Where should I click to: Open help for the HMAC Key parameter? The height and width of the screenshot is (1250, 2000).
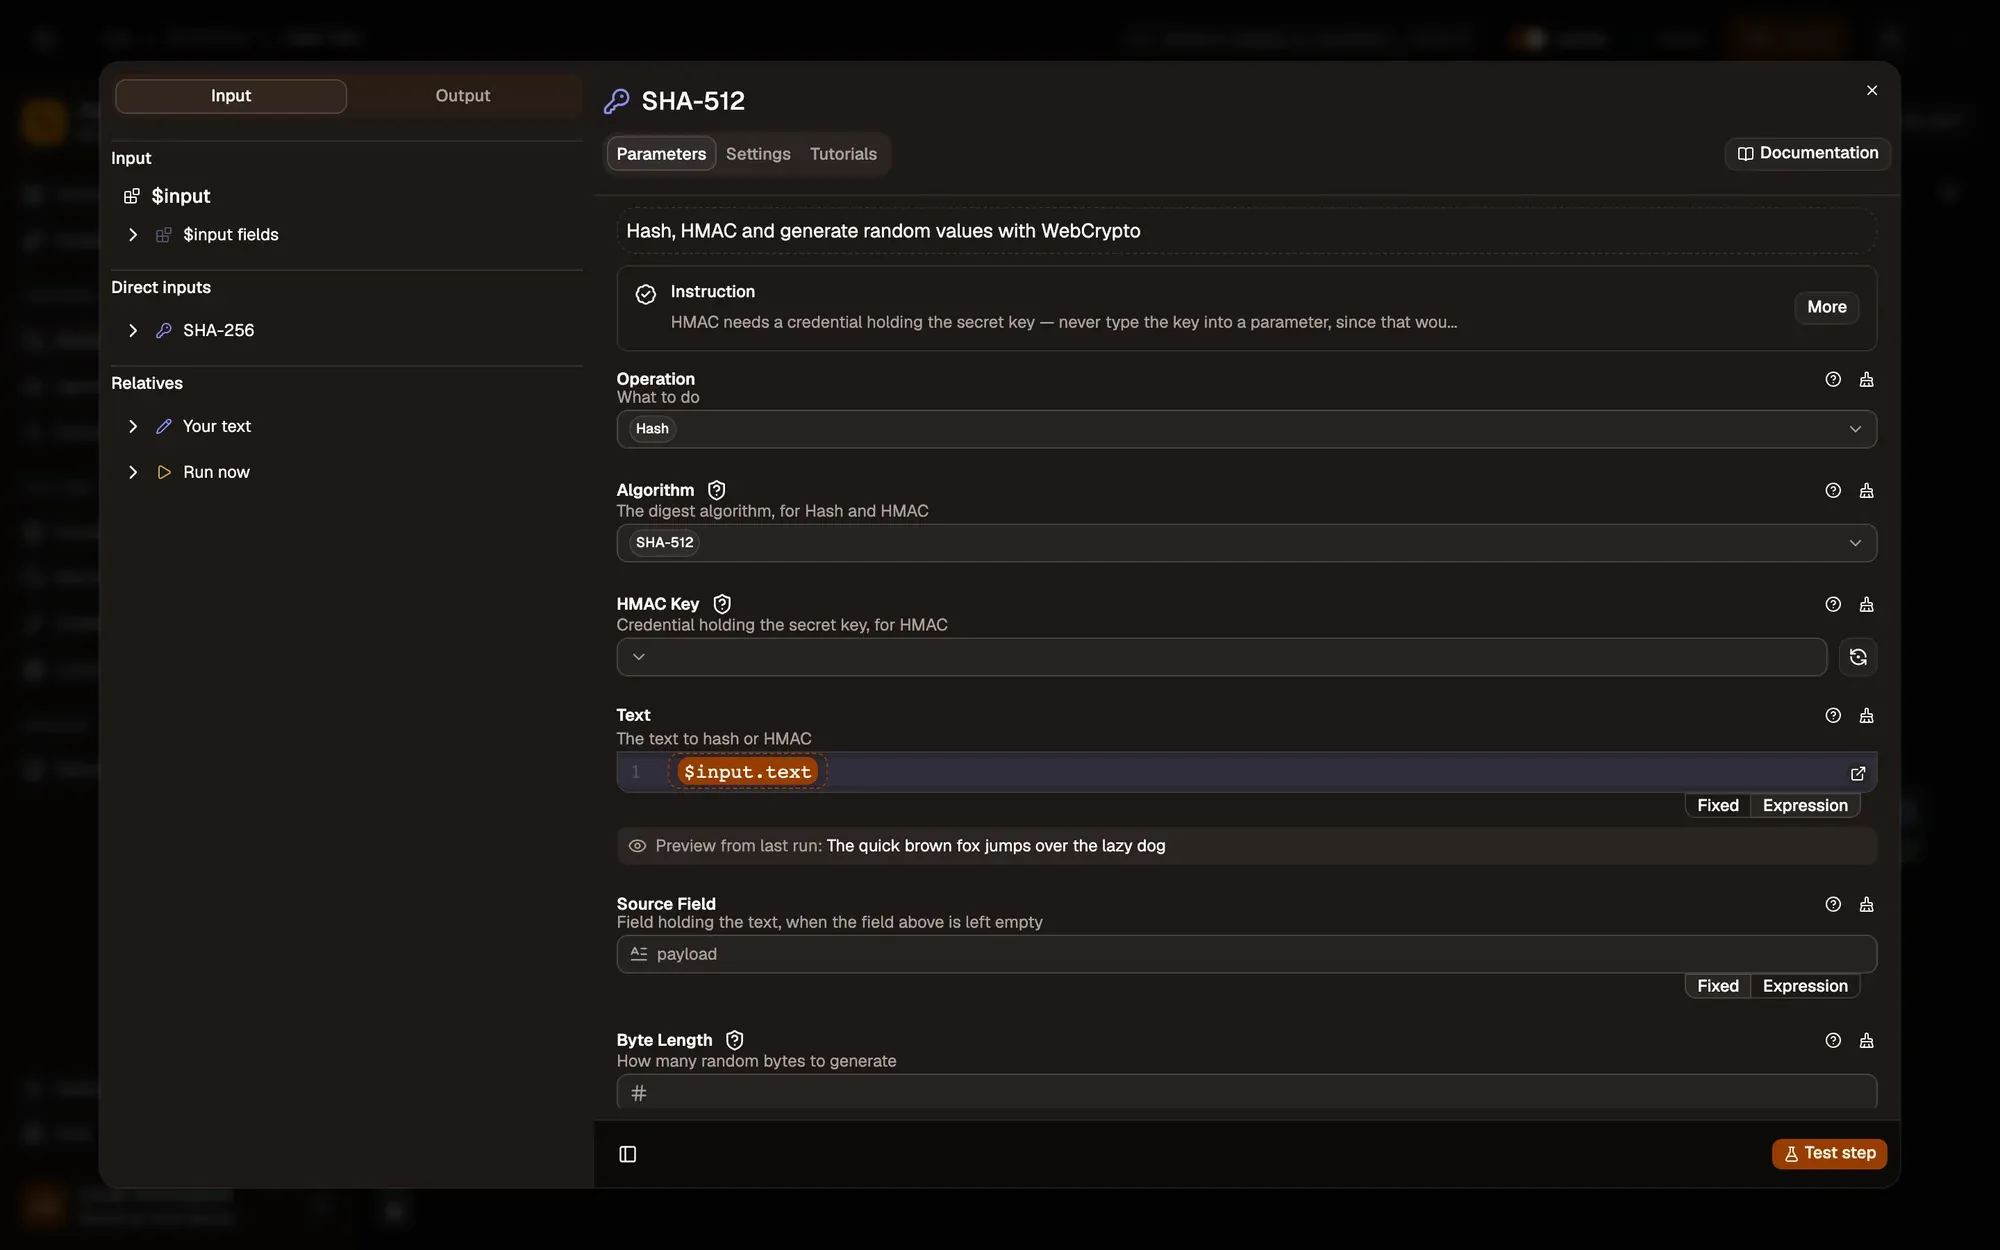[1832, 604]
